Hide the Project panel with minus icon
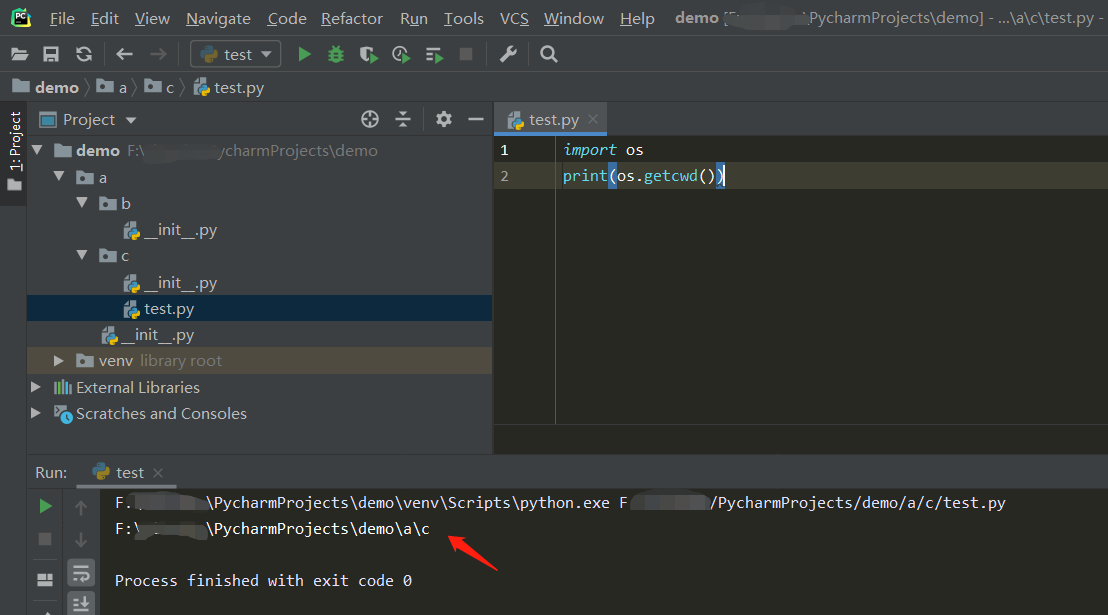 click(x=476, y=119)
